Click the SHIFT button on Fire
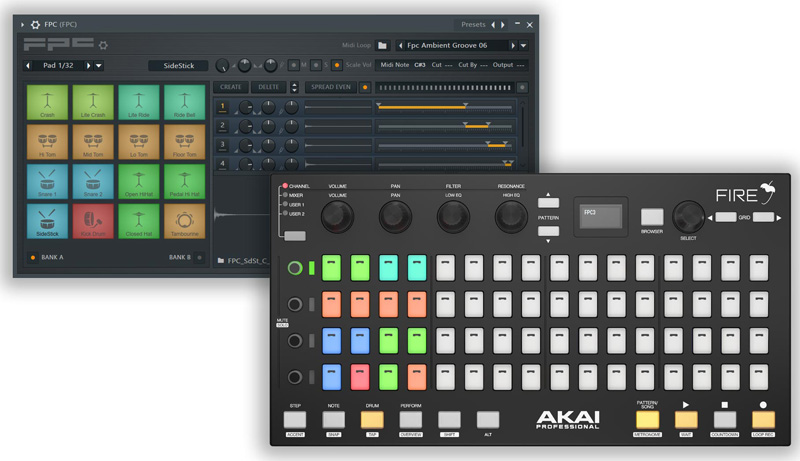The height and width of the screenshot is (461, 800). (x=449, y=420)
